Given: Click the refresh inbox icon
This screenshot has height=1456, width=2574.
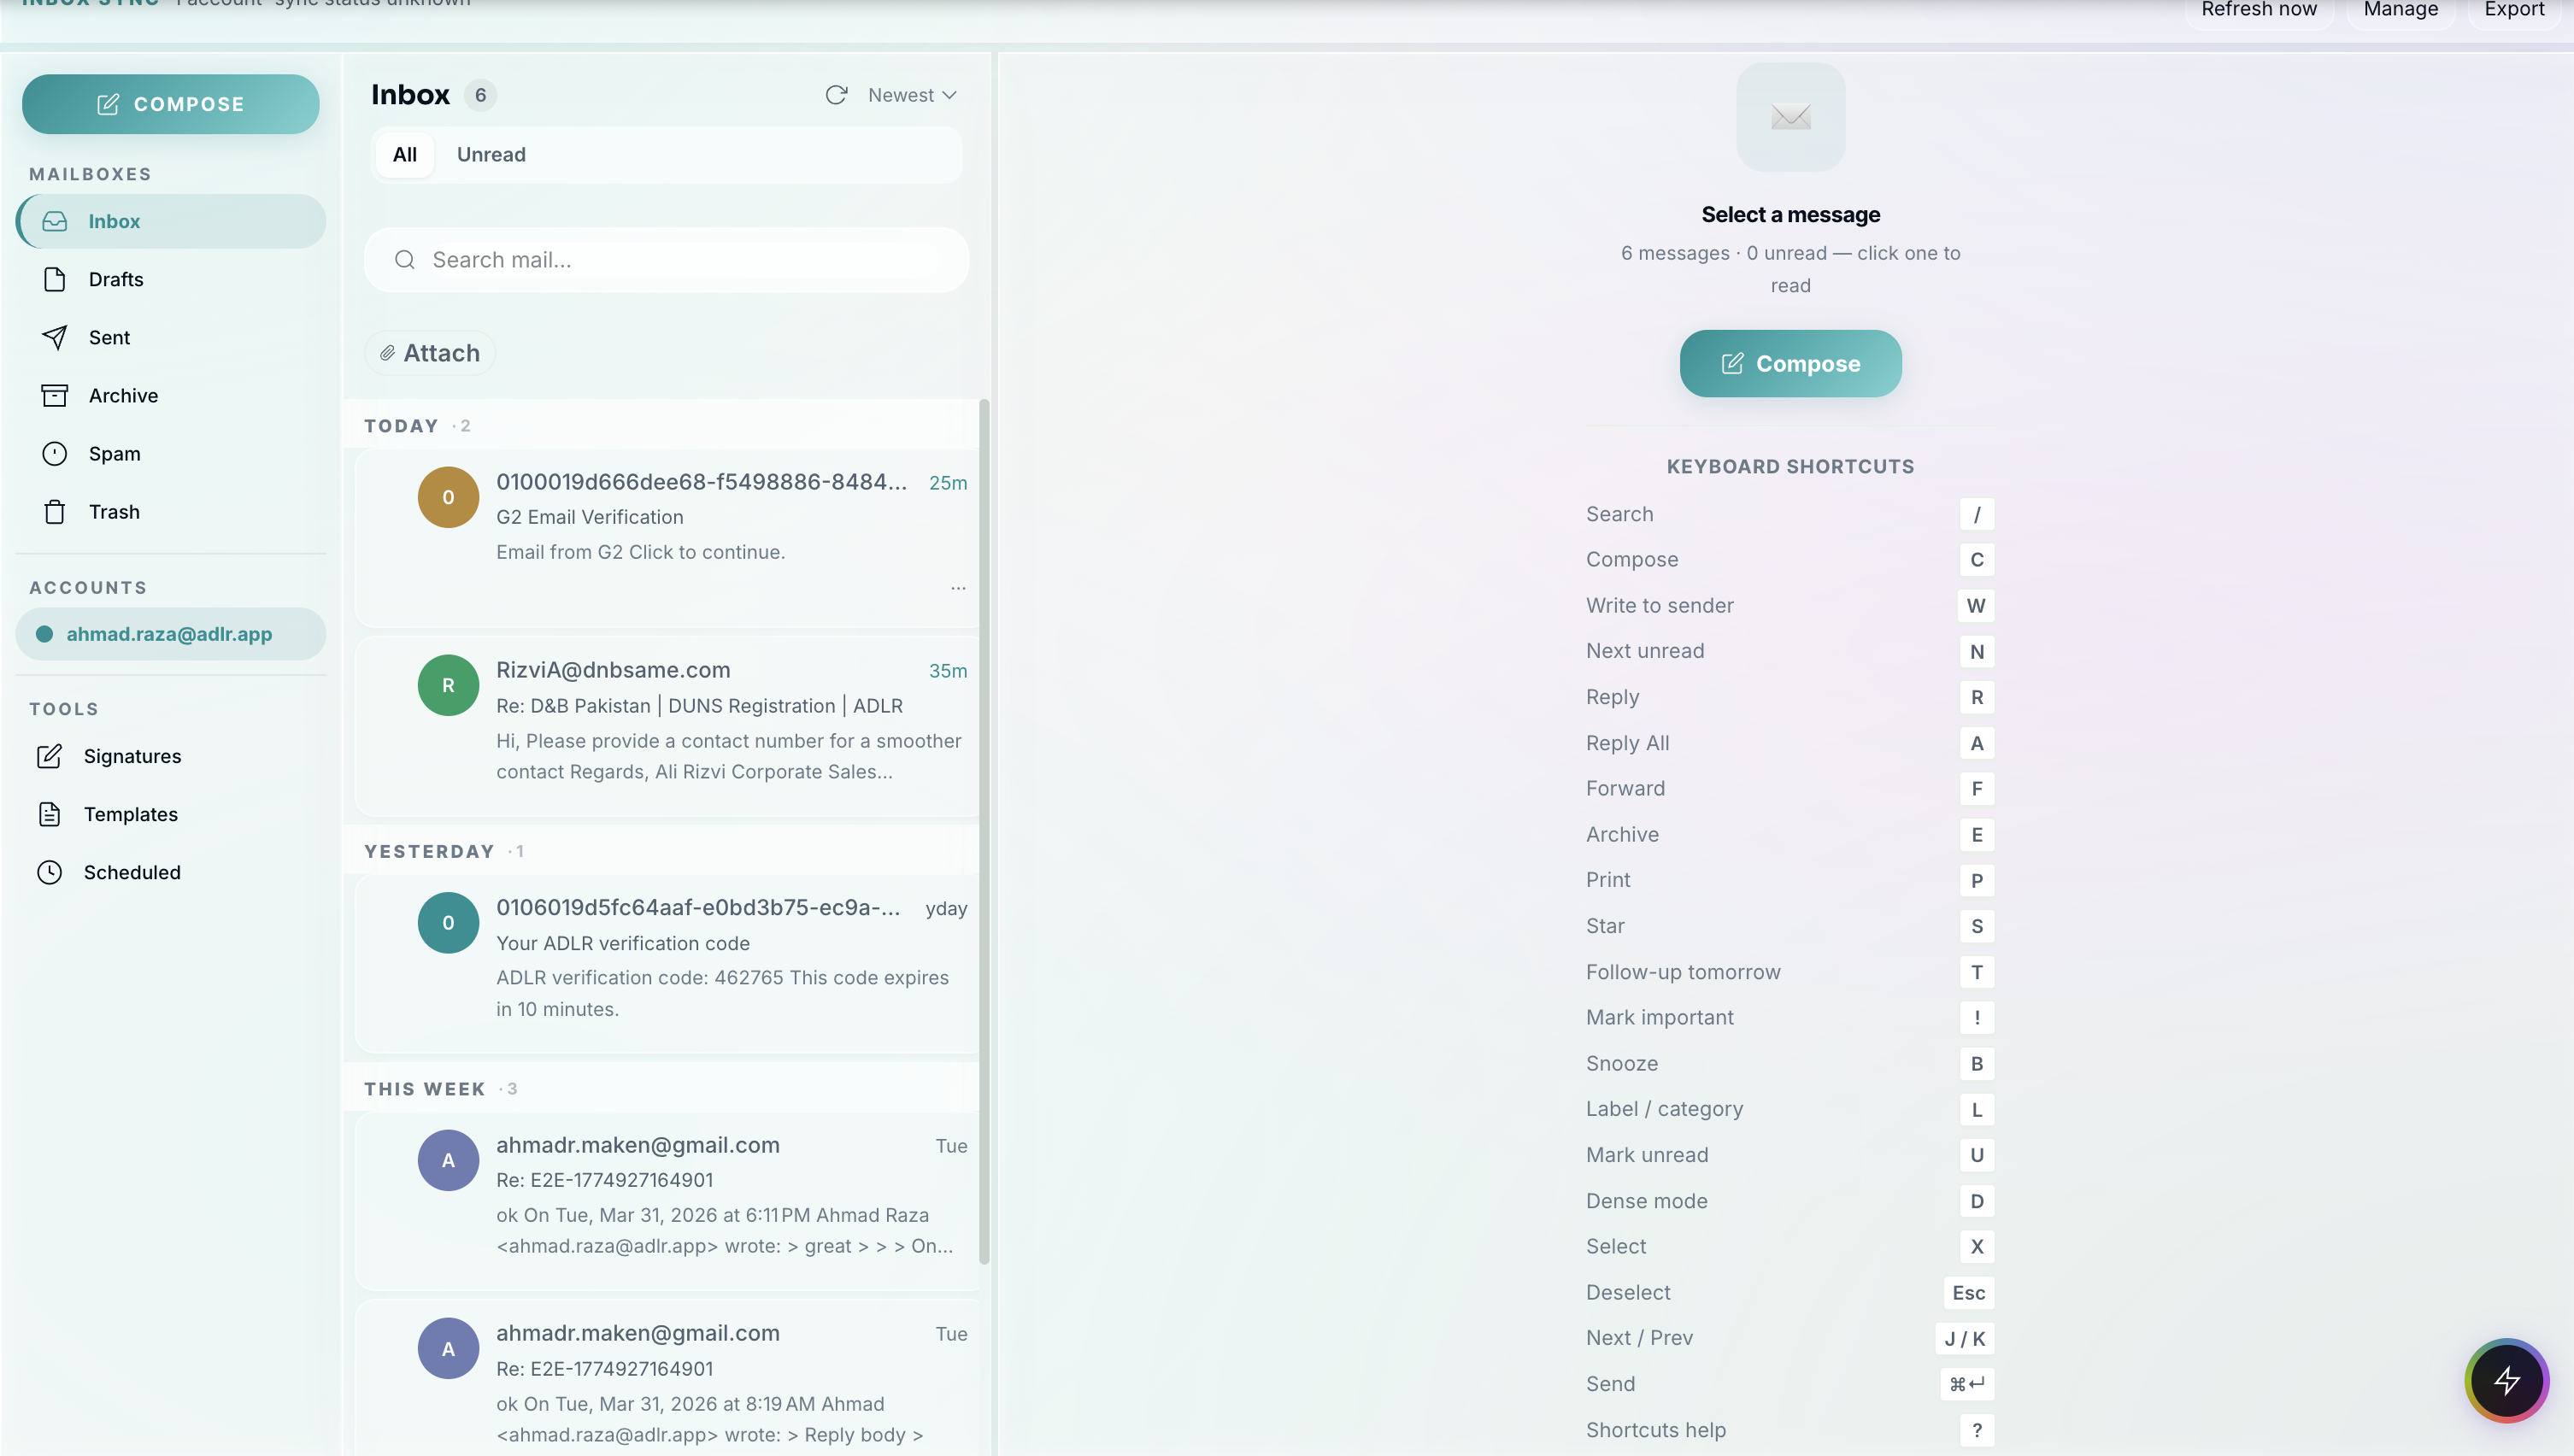Looking at the screenshot, I should point(836,95).
